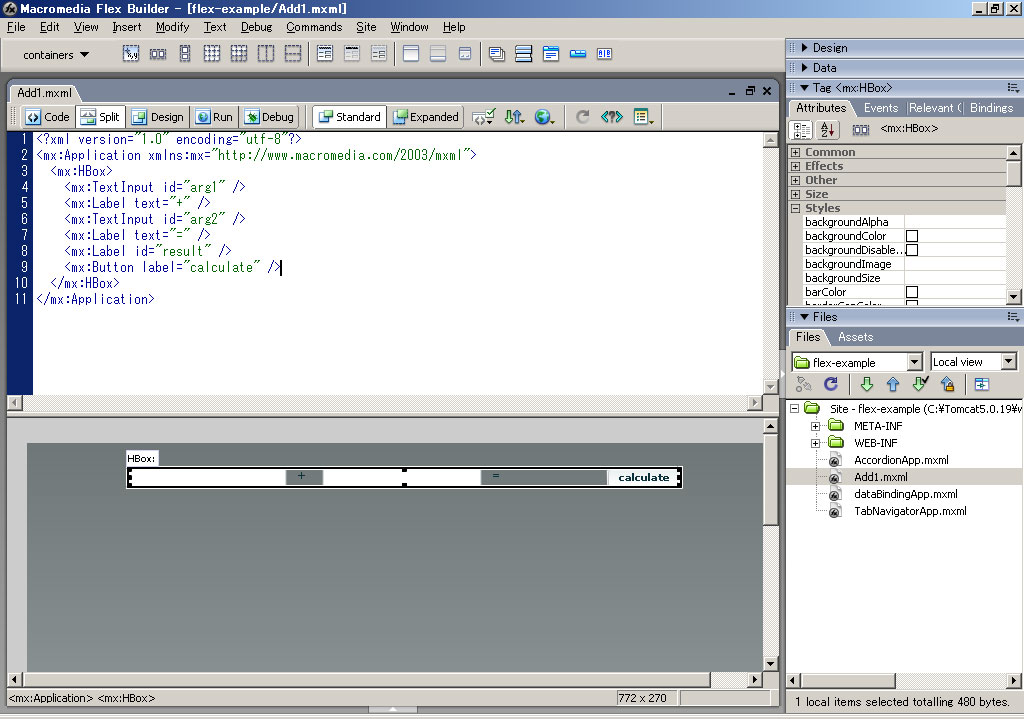This screenshot has width=1024, height=719.
Task: Click the HBox tag icon in Tag inspector
Action: [861, 129]
